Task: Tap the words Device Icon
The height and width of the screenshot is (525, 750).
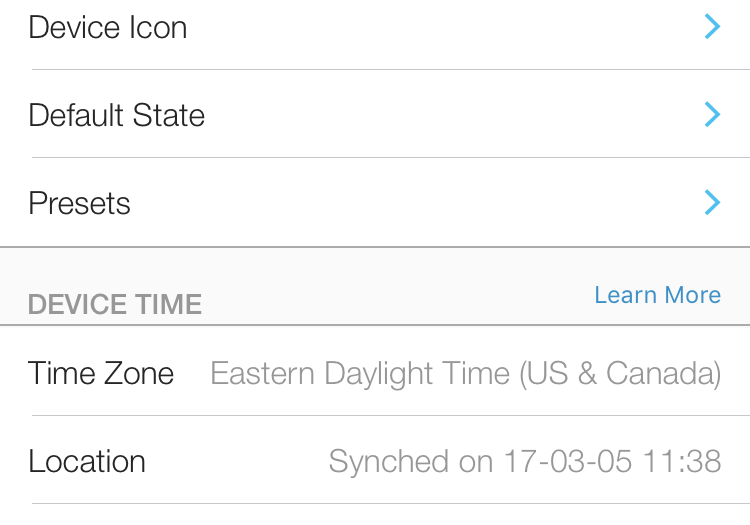Action: click(108, 27)
